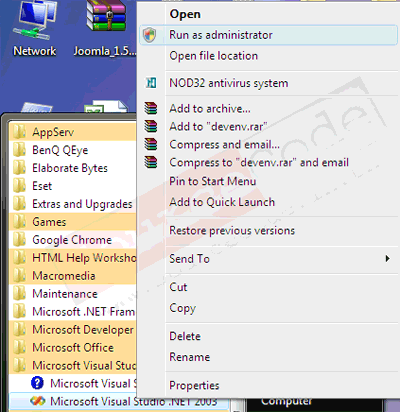Select Run as administrator shield icon
Screen dimensions: 400x412
tap(149, 35)
